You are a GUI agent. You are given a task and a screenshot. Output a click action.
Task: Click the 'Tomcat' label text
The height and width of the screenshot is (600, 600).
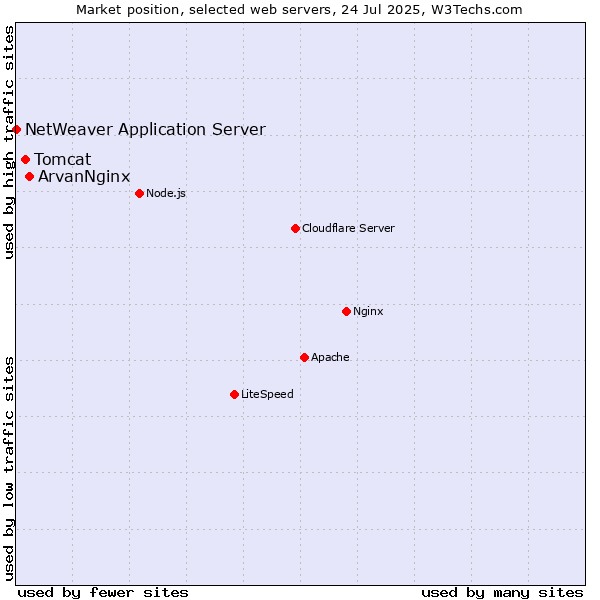63,159
